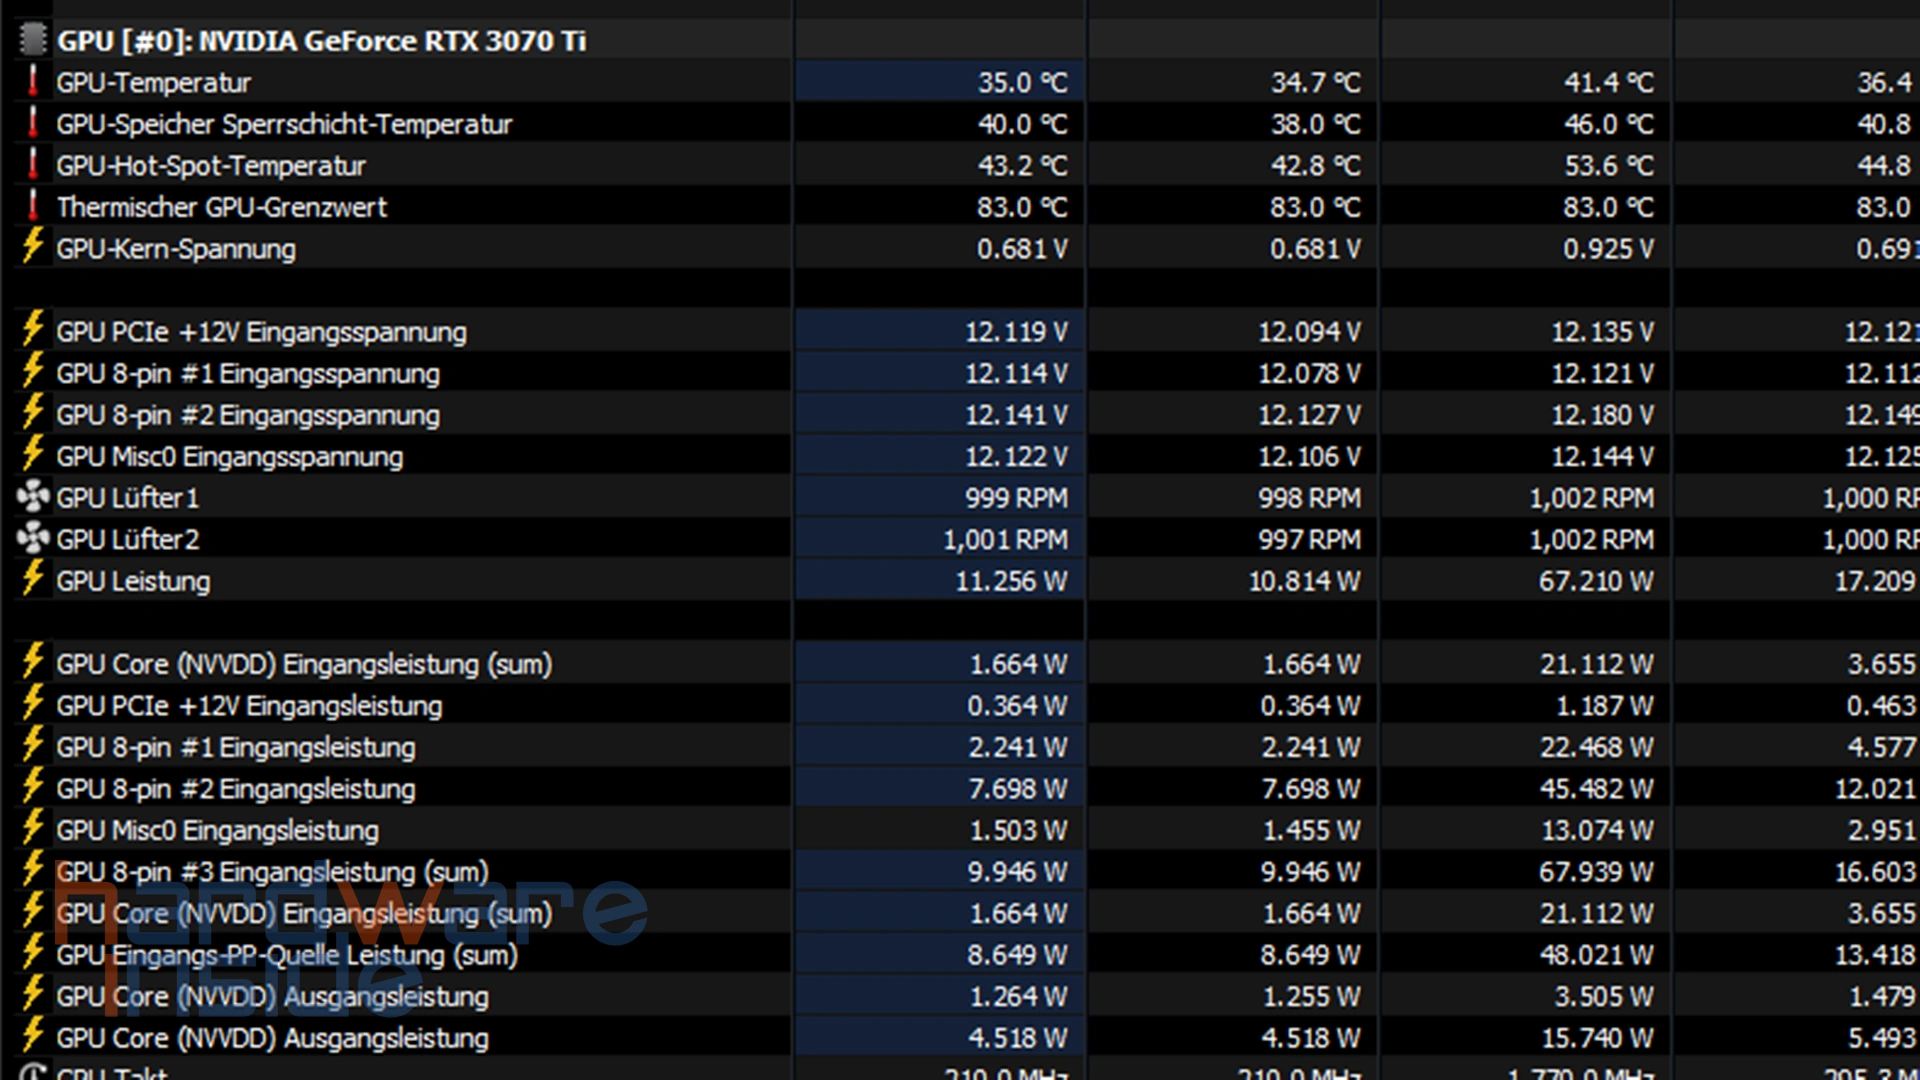Collapse the GPU [#0] NVIDIA GeForce RTX 3070 Ti group
This screenshot has height=1080, width=1920.
(x=320, y=41)
